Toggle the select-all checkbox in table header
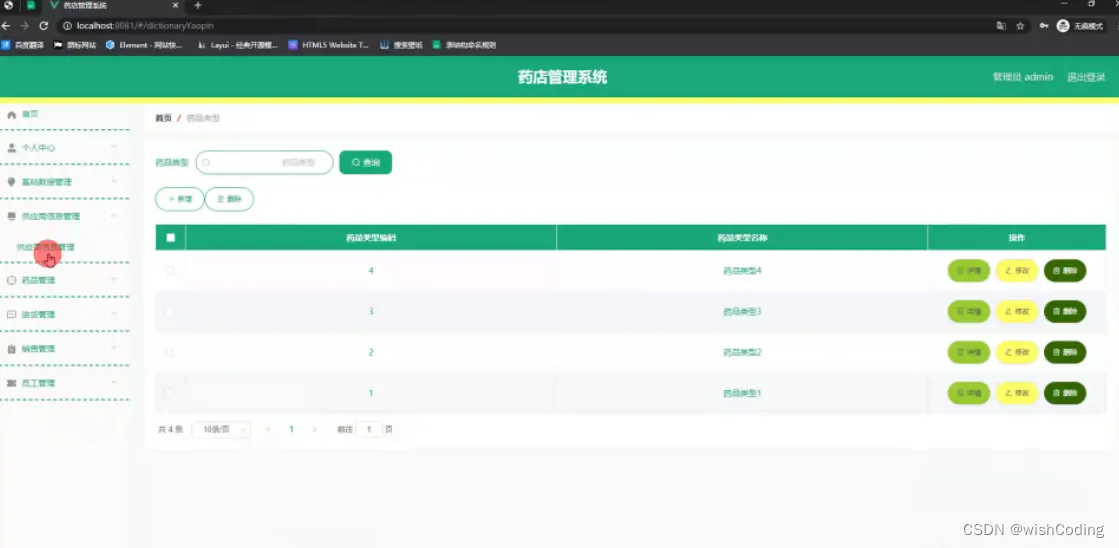 coord(171,238)
